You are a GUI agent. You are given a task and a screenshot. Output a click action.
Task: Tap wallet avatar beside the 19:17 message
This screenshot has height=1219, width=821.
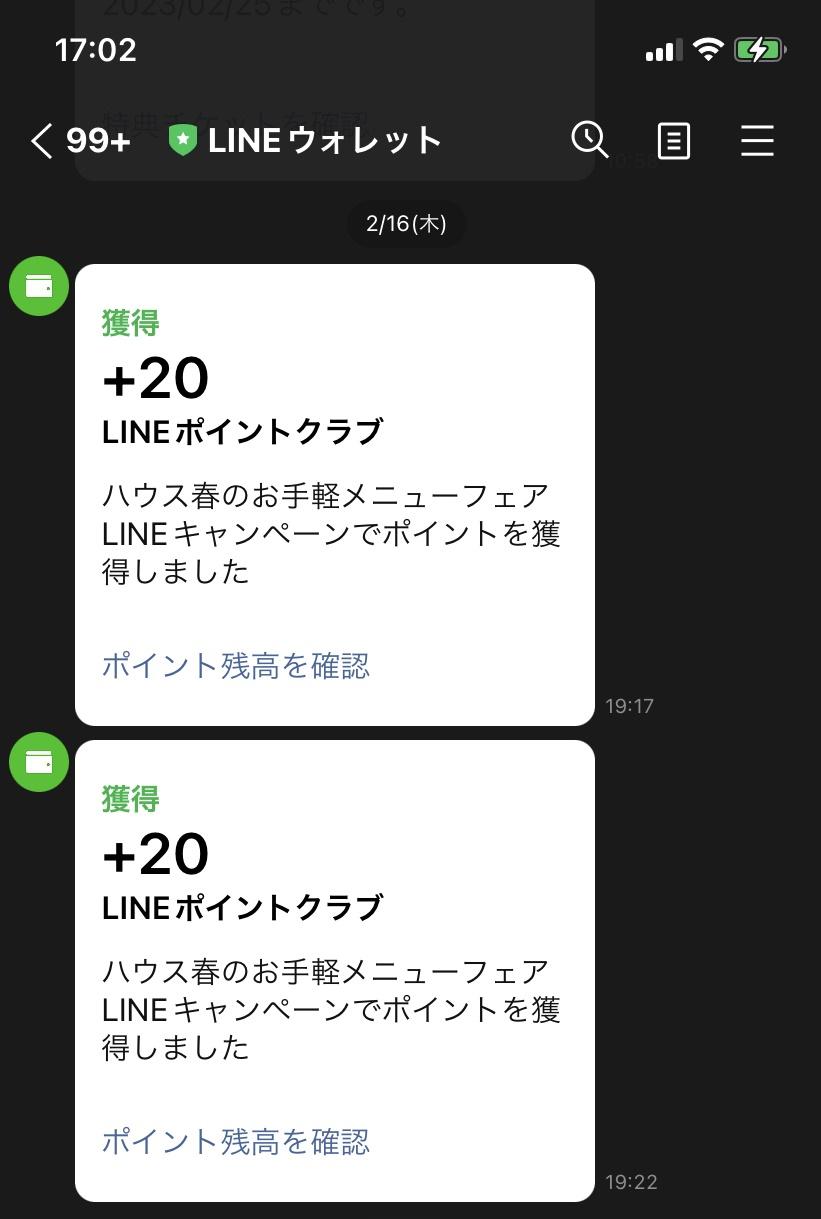pyautogui.click(x=39, y=286)
